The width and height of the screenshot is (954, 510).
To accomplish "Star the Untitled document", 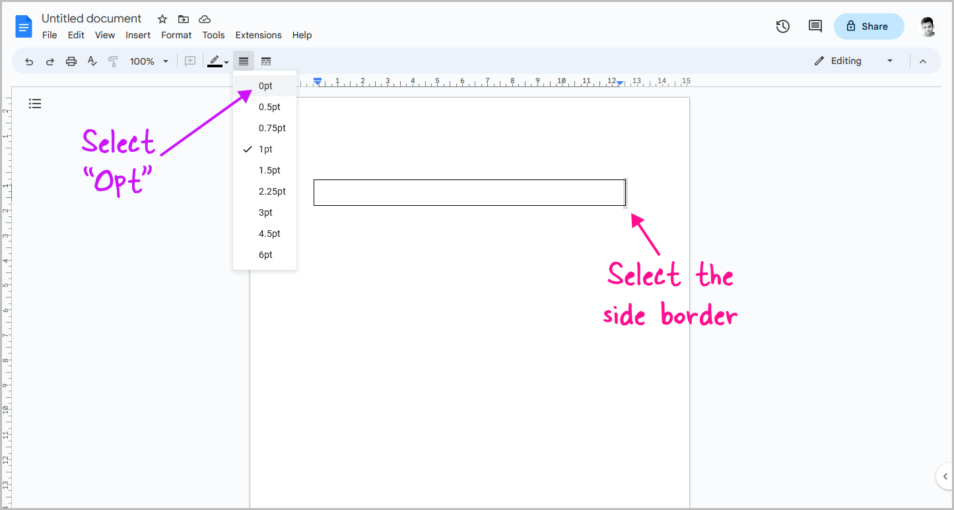I will pyautogui.click(x=162, y=19).
